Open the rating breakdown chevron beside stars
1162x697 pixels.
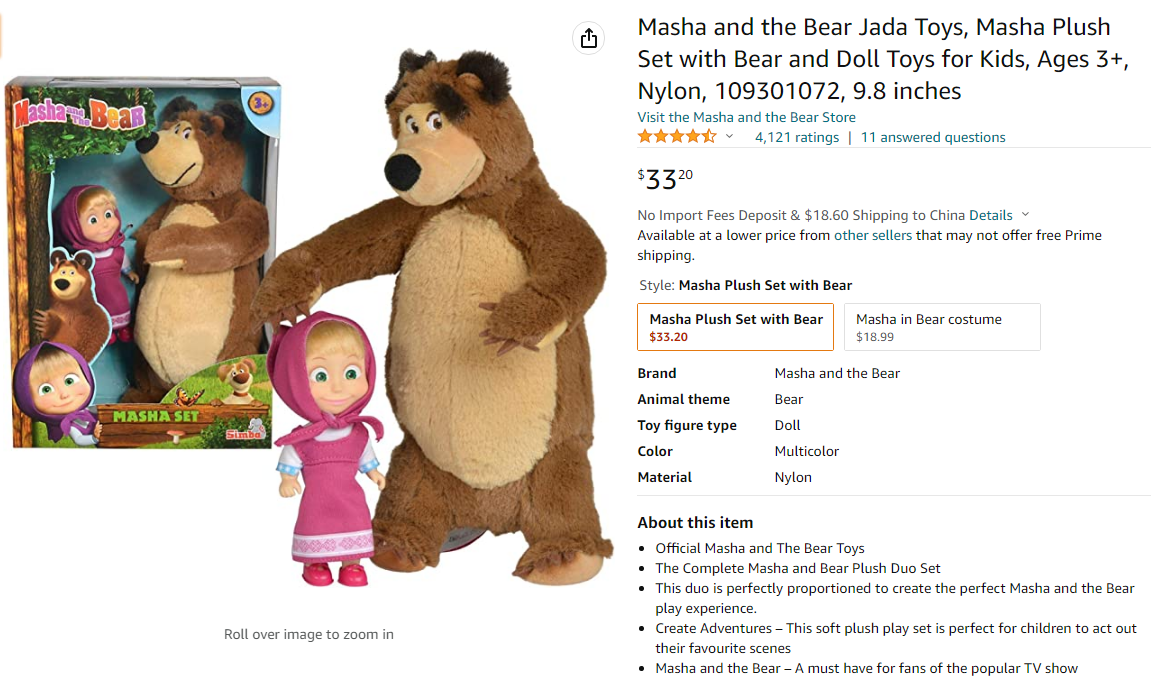(x=729, y=137)
